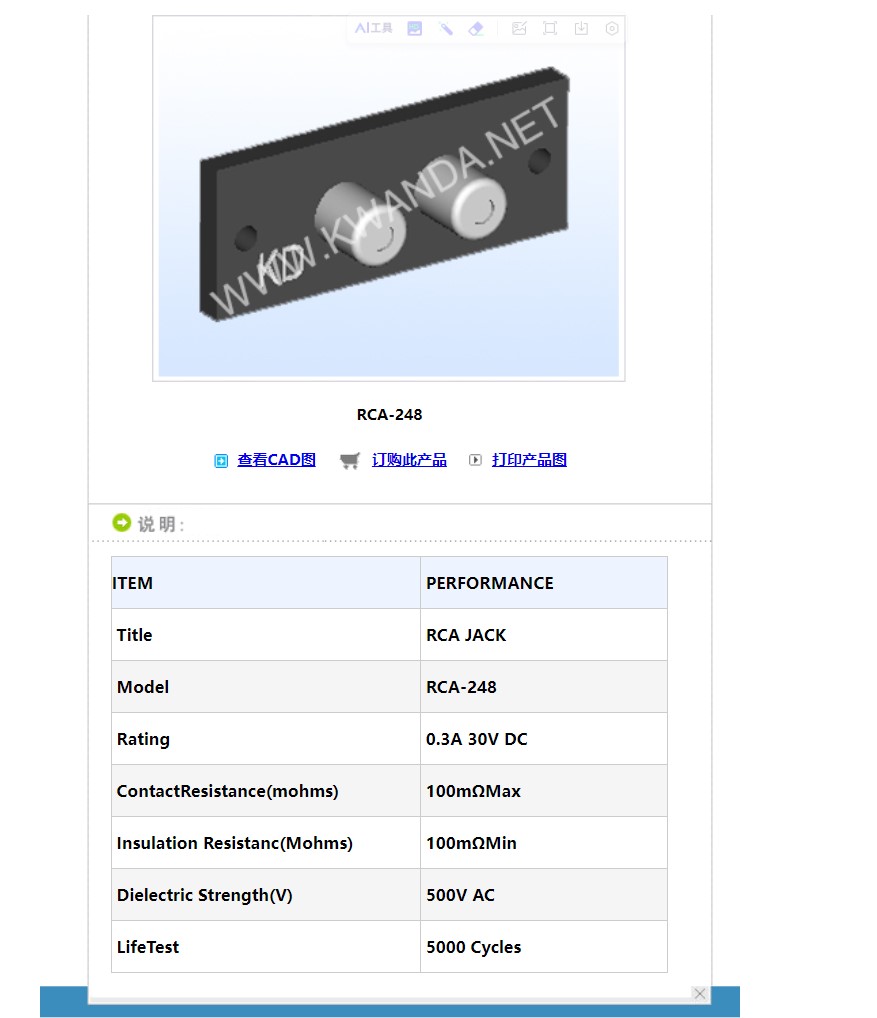Viewport: 877px width, 1018px height.
Task: Select the magic wand tool icon
Action: point(445,28)
